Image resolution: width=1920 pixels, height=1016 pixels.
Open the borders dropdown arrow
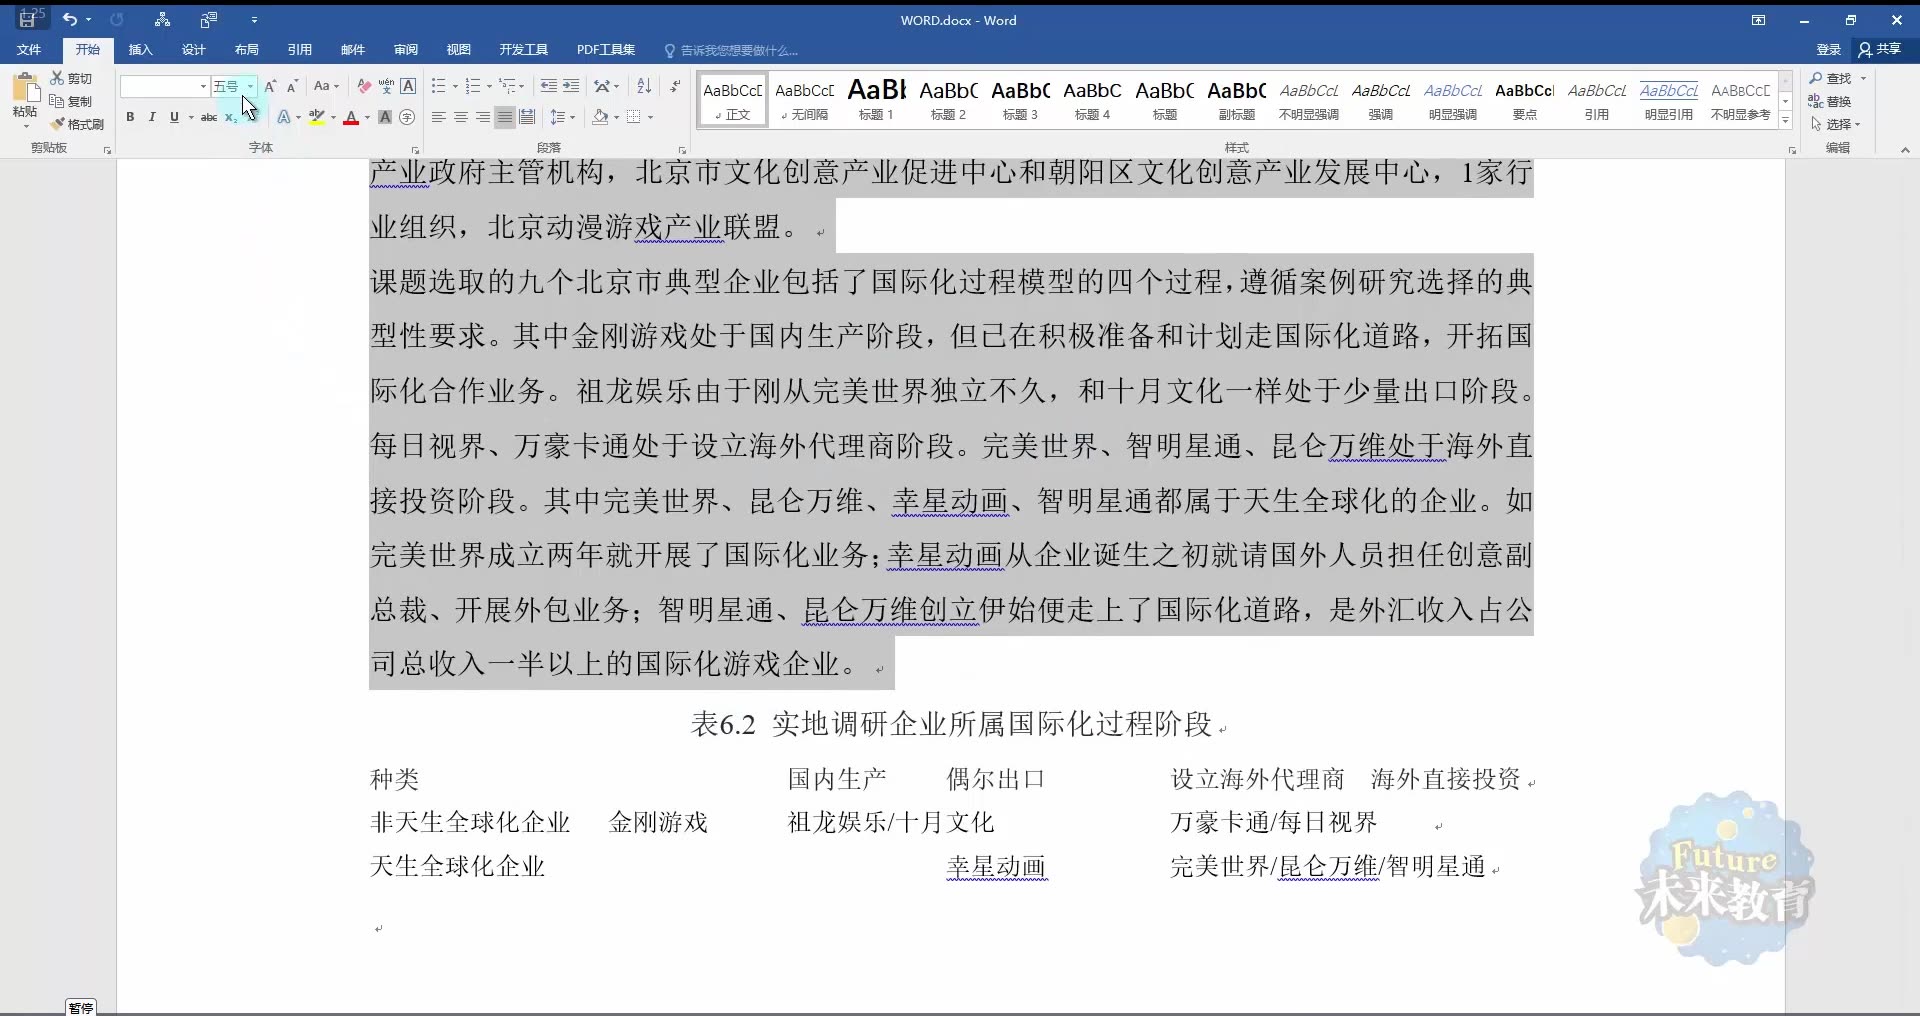tap(650, 117)
